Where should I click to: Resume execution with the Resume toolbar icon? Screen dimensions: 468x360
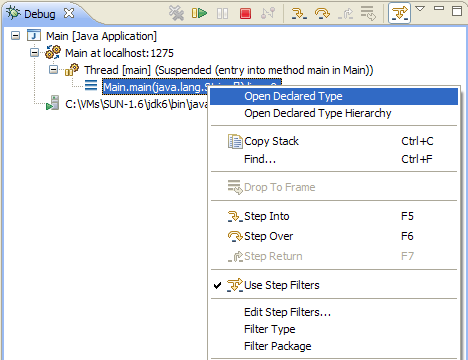tap(199, 13)
